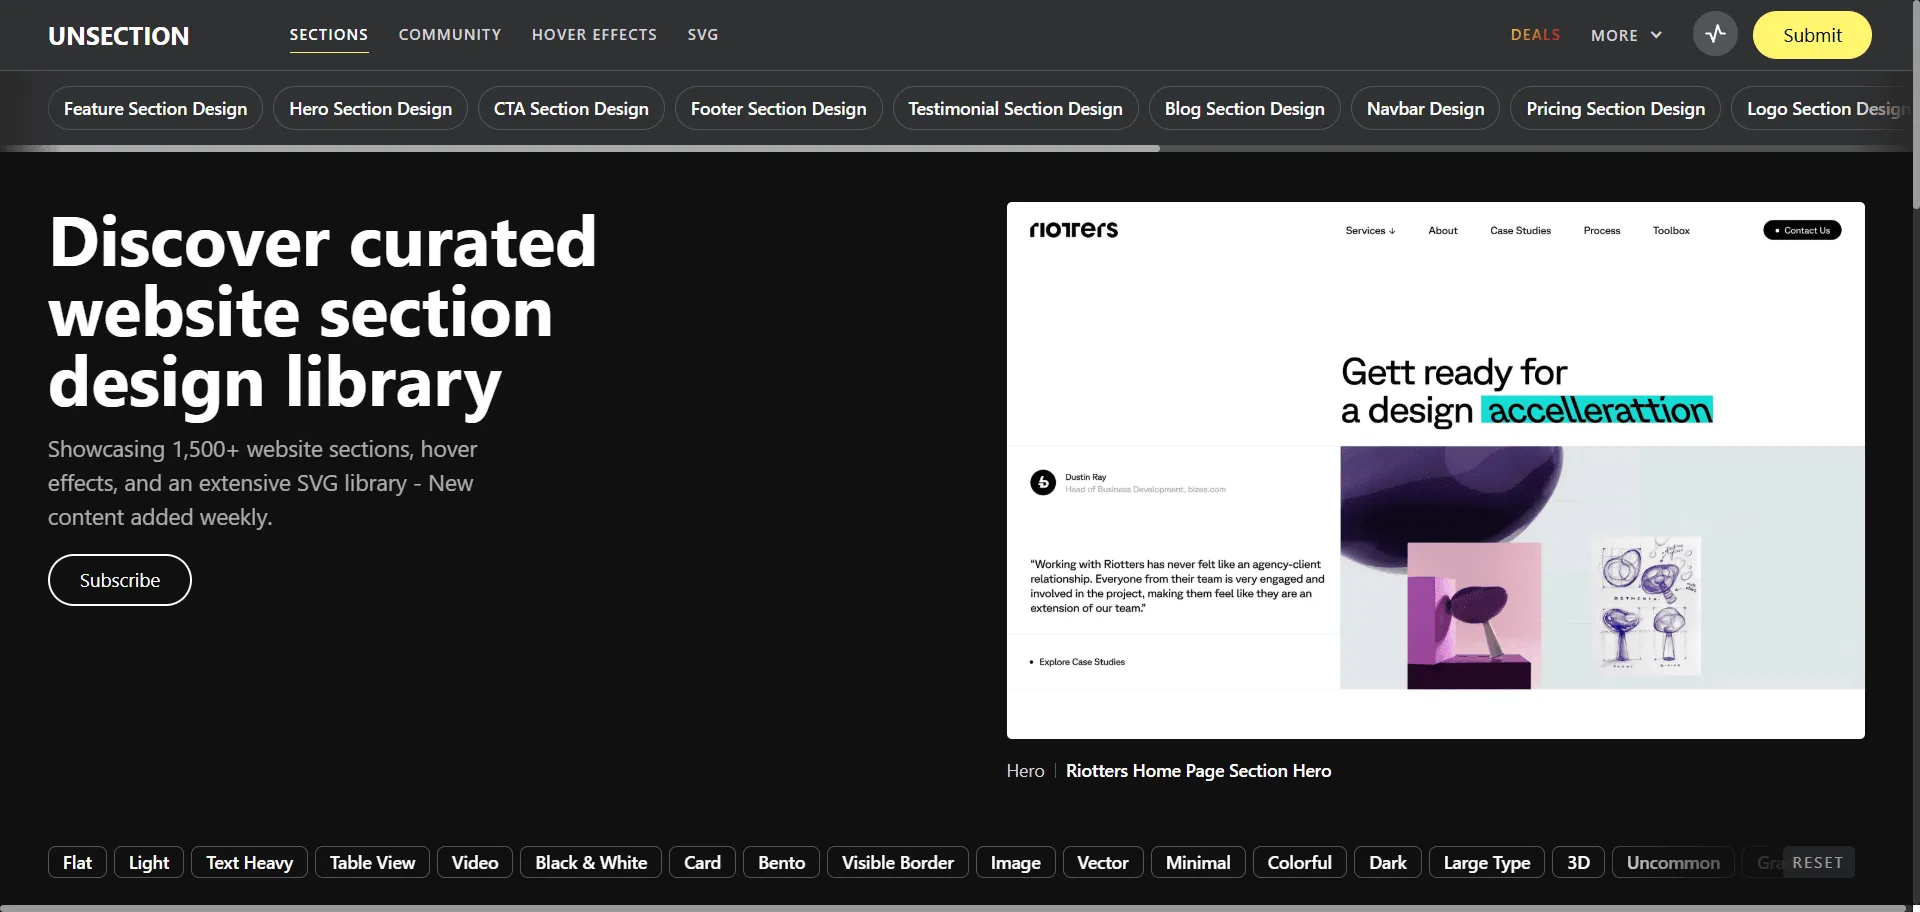Click the activity pulse icon near Submit

click(1714, 34)
